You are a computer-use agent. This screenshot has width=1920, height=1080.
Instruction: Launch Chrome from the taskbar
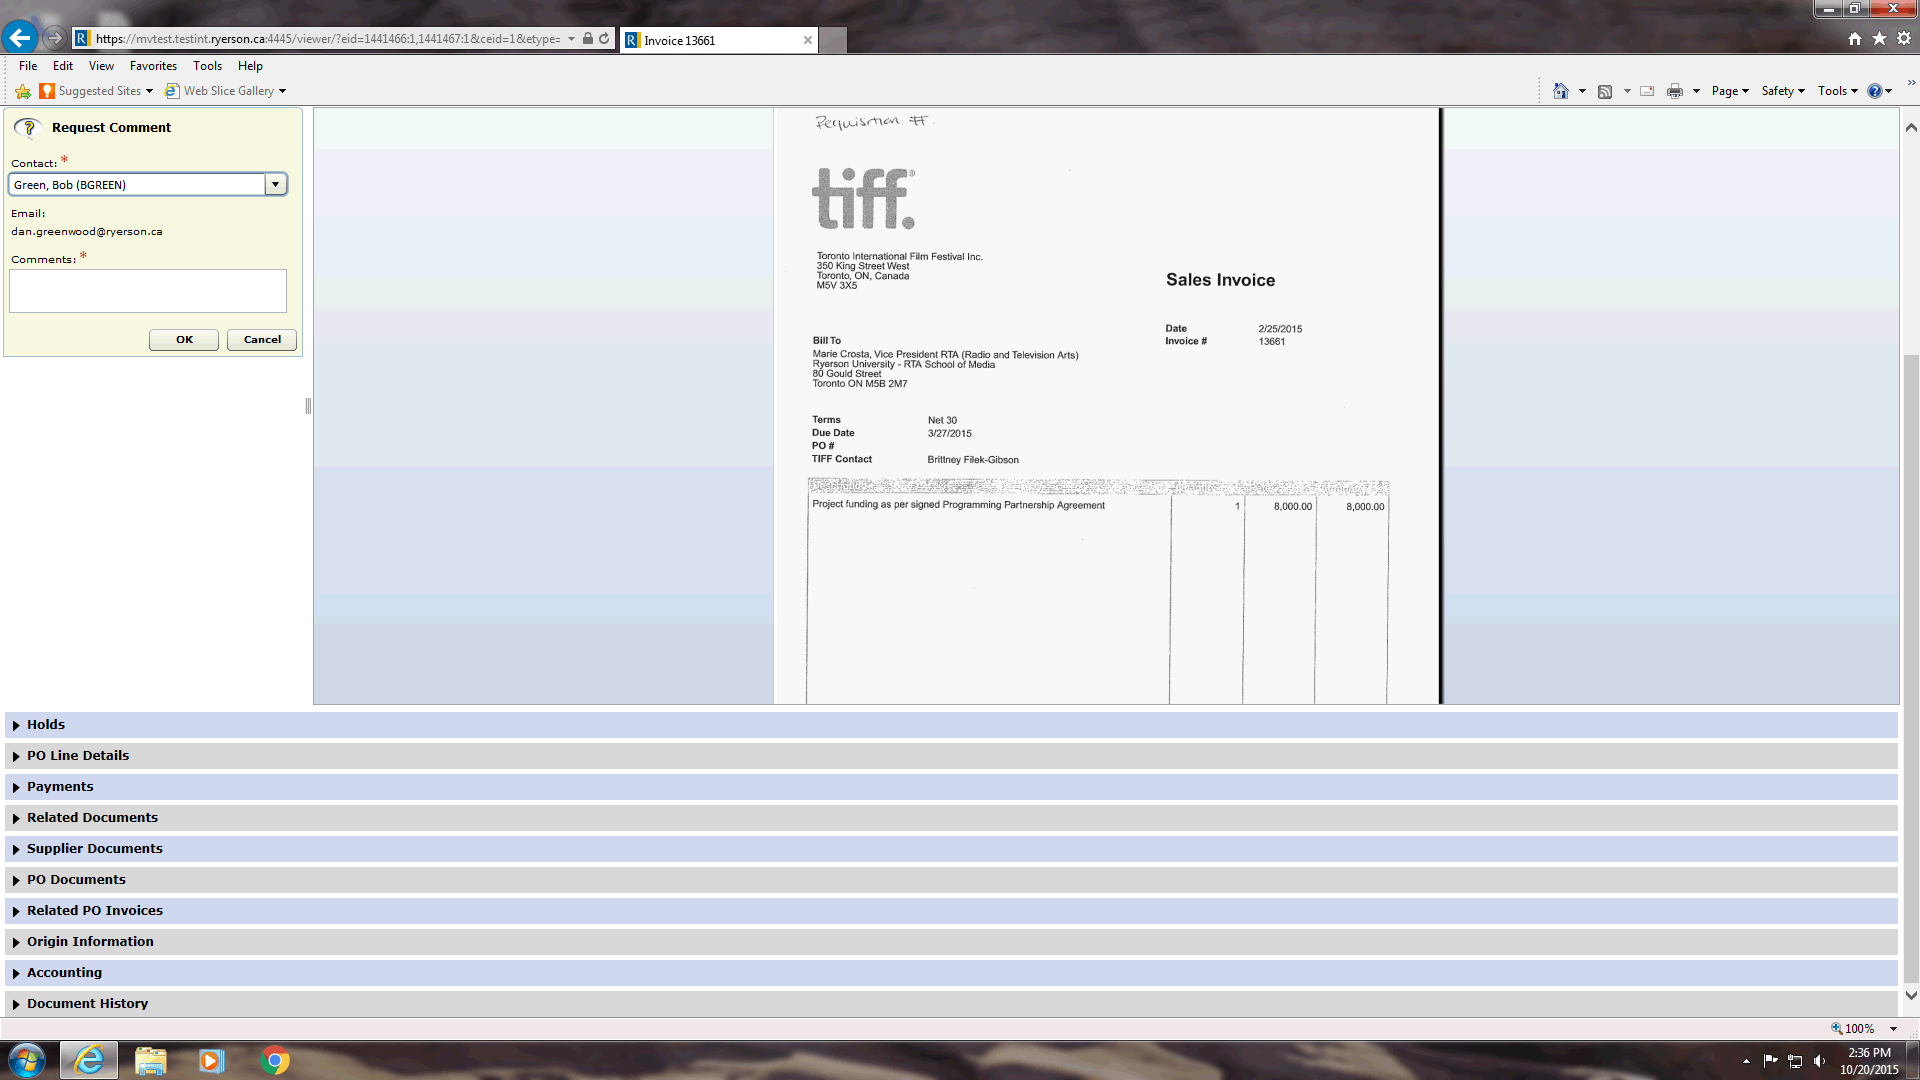(x=274, y=1060)
